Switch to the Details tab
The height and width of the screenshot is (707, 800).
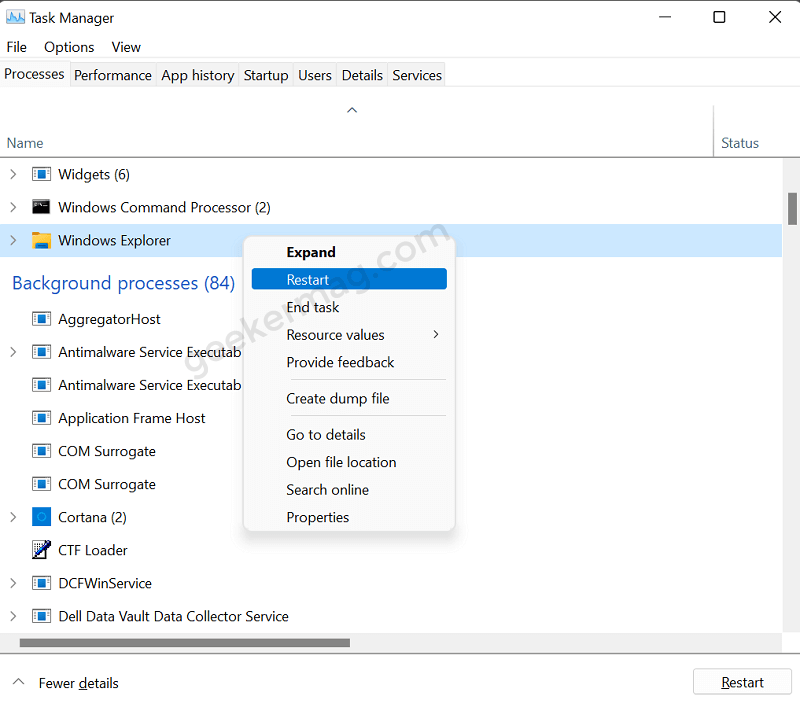[x=362, y=75]
